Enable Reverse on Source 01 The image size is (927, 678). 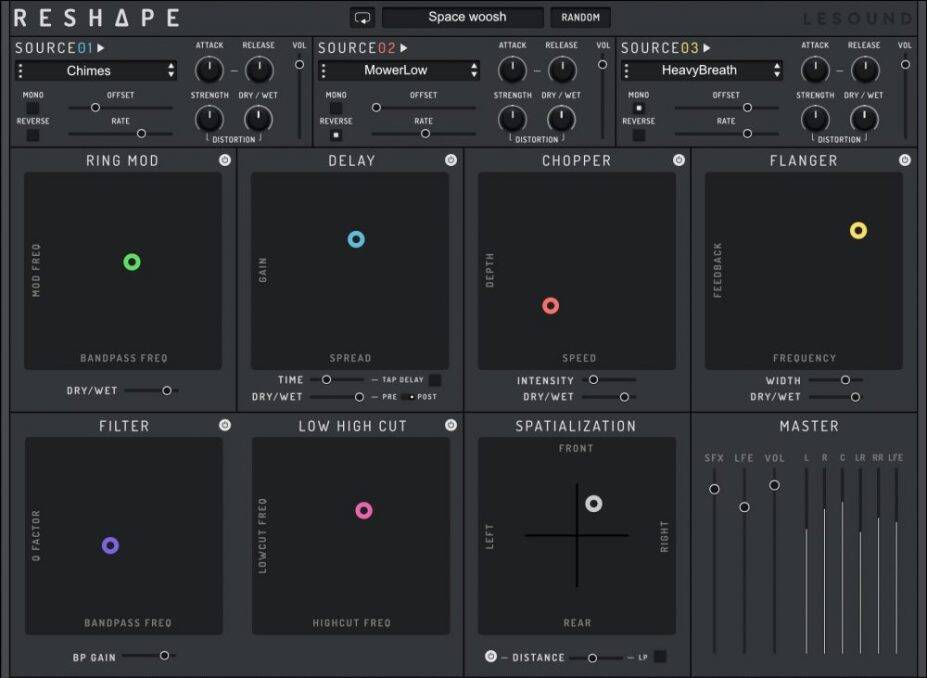click(x=33, y=135)
